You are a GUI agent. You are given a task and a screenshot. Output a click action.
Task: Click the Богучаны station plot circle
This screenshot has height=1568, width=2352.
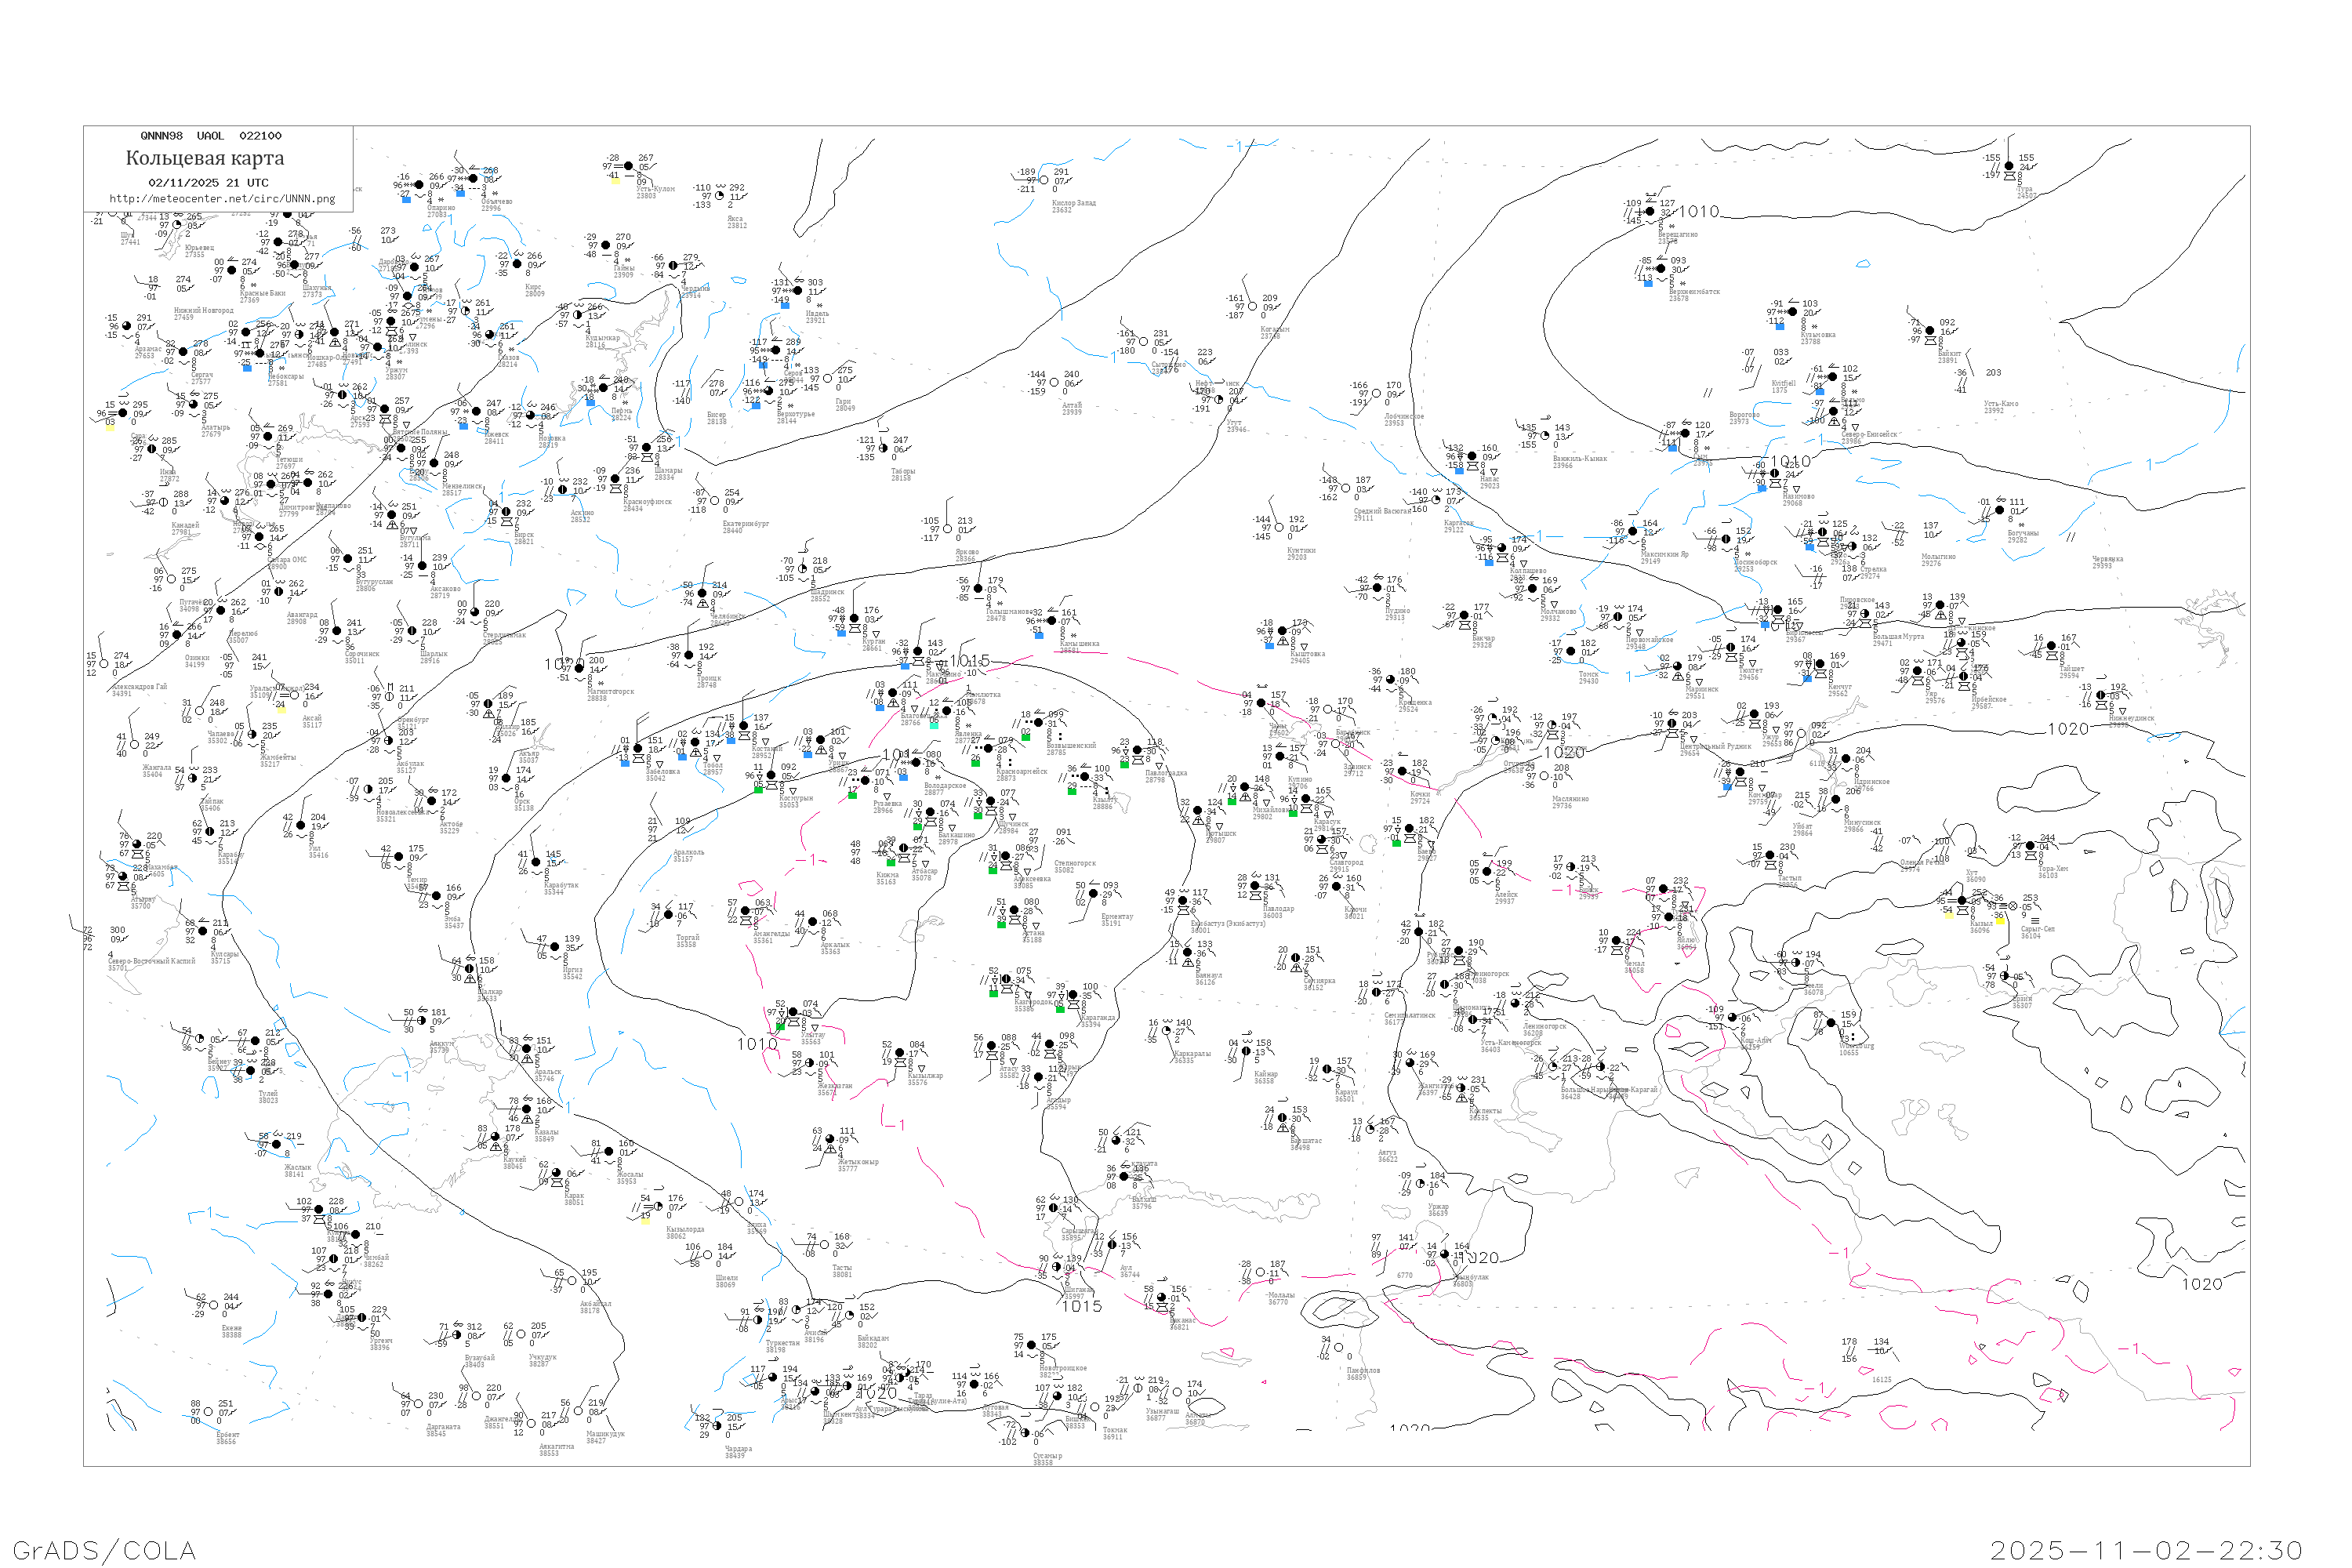(1999, 510)
